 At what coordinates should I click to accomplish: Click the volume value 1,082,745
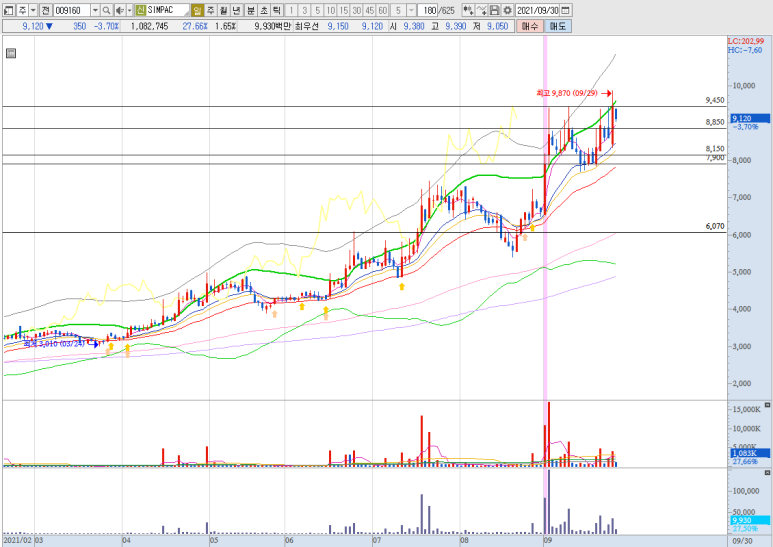(149, 26)
